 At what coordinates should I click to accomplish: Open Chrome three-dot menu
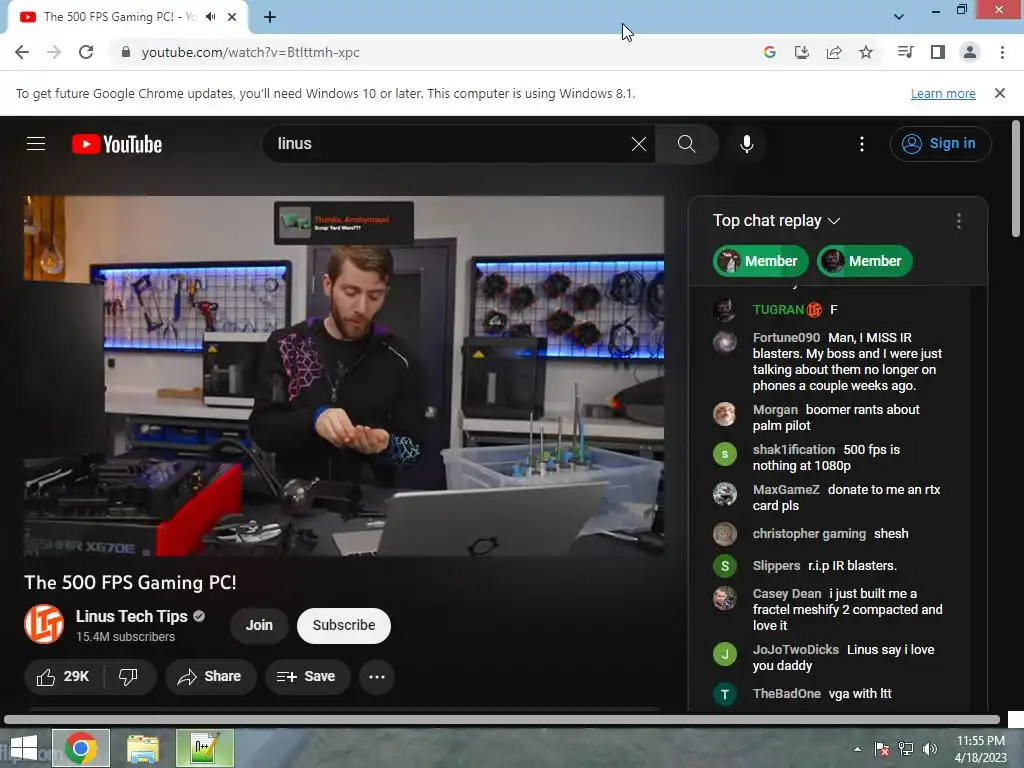1002,52
